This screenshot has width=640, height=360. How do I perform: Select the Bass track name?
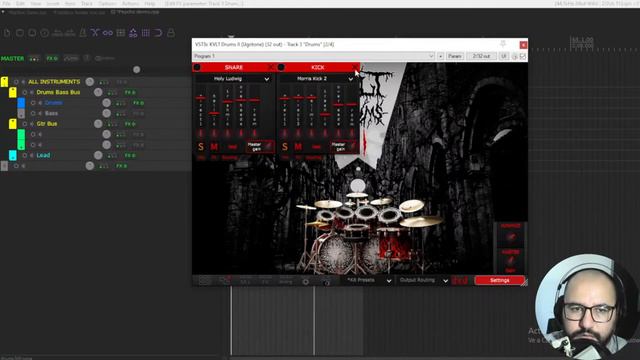[51, 113]
